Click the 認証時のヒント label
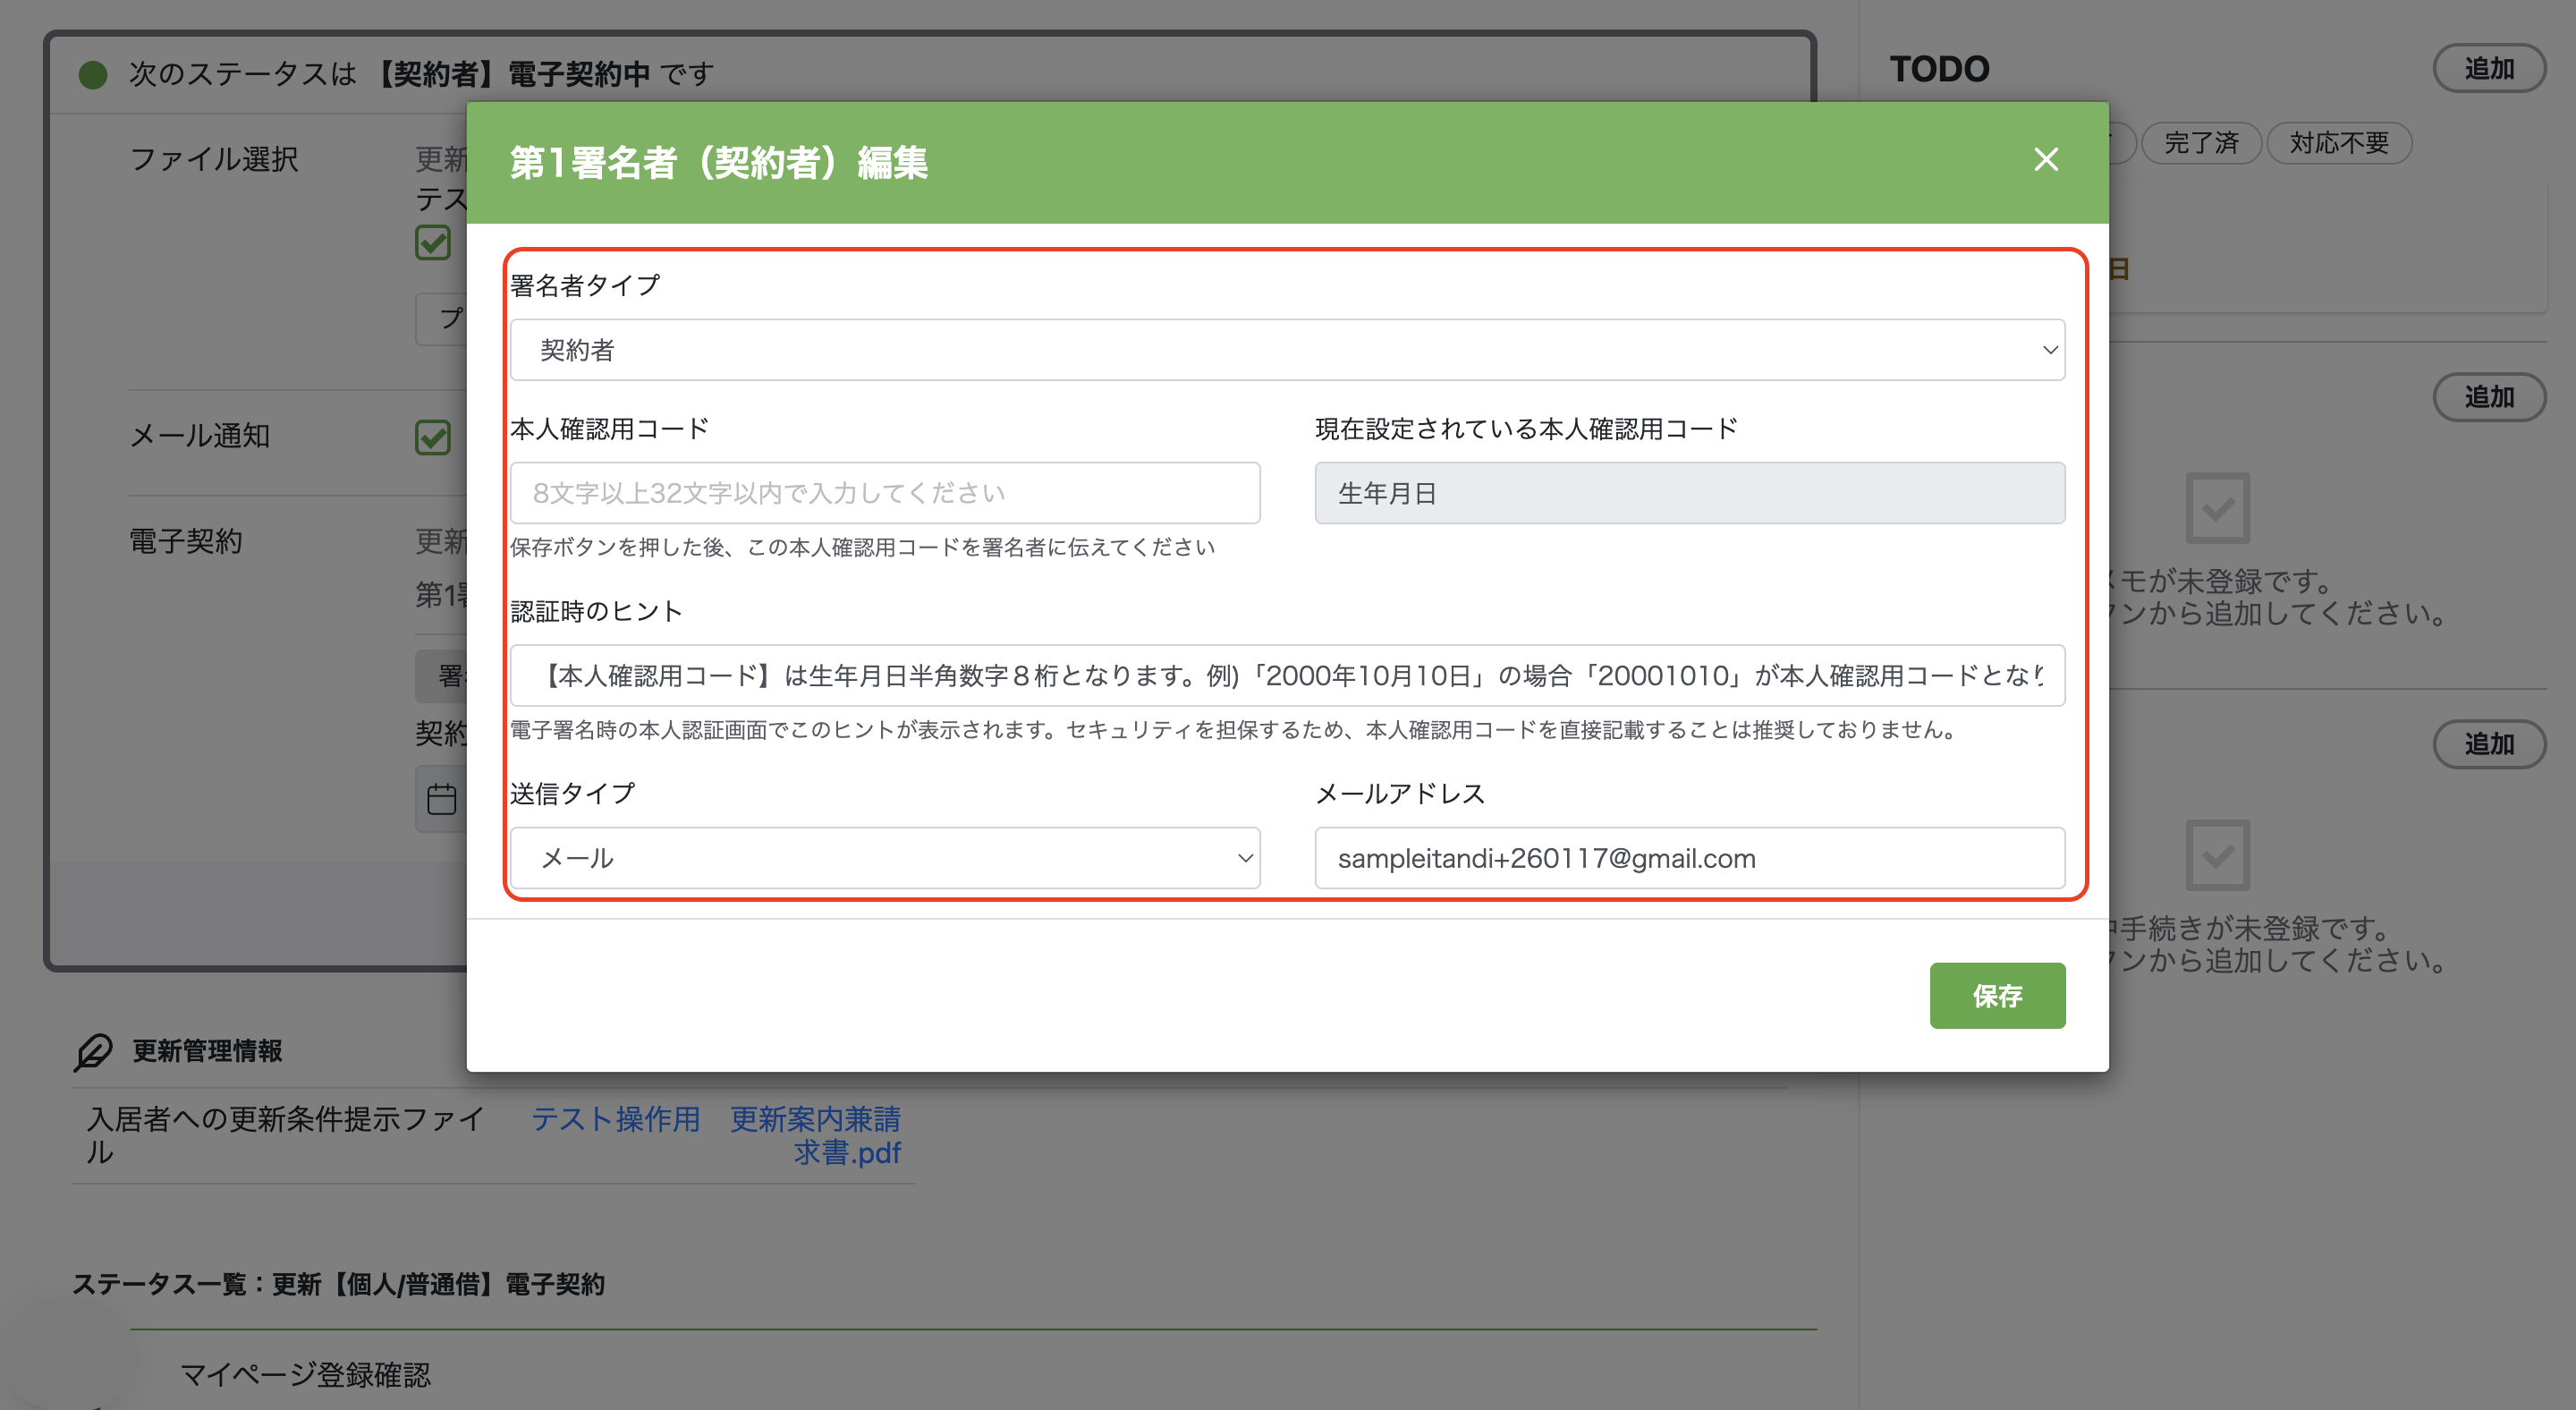The image size is (2576, 1410). 596,611
